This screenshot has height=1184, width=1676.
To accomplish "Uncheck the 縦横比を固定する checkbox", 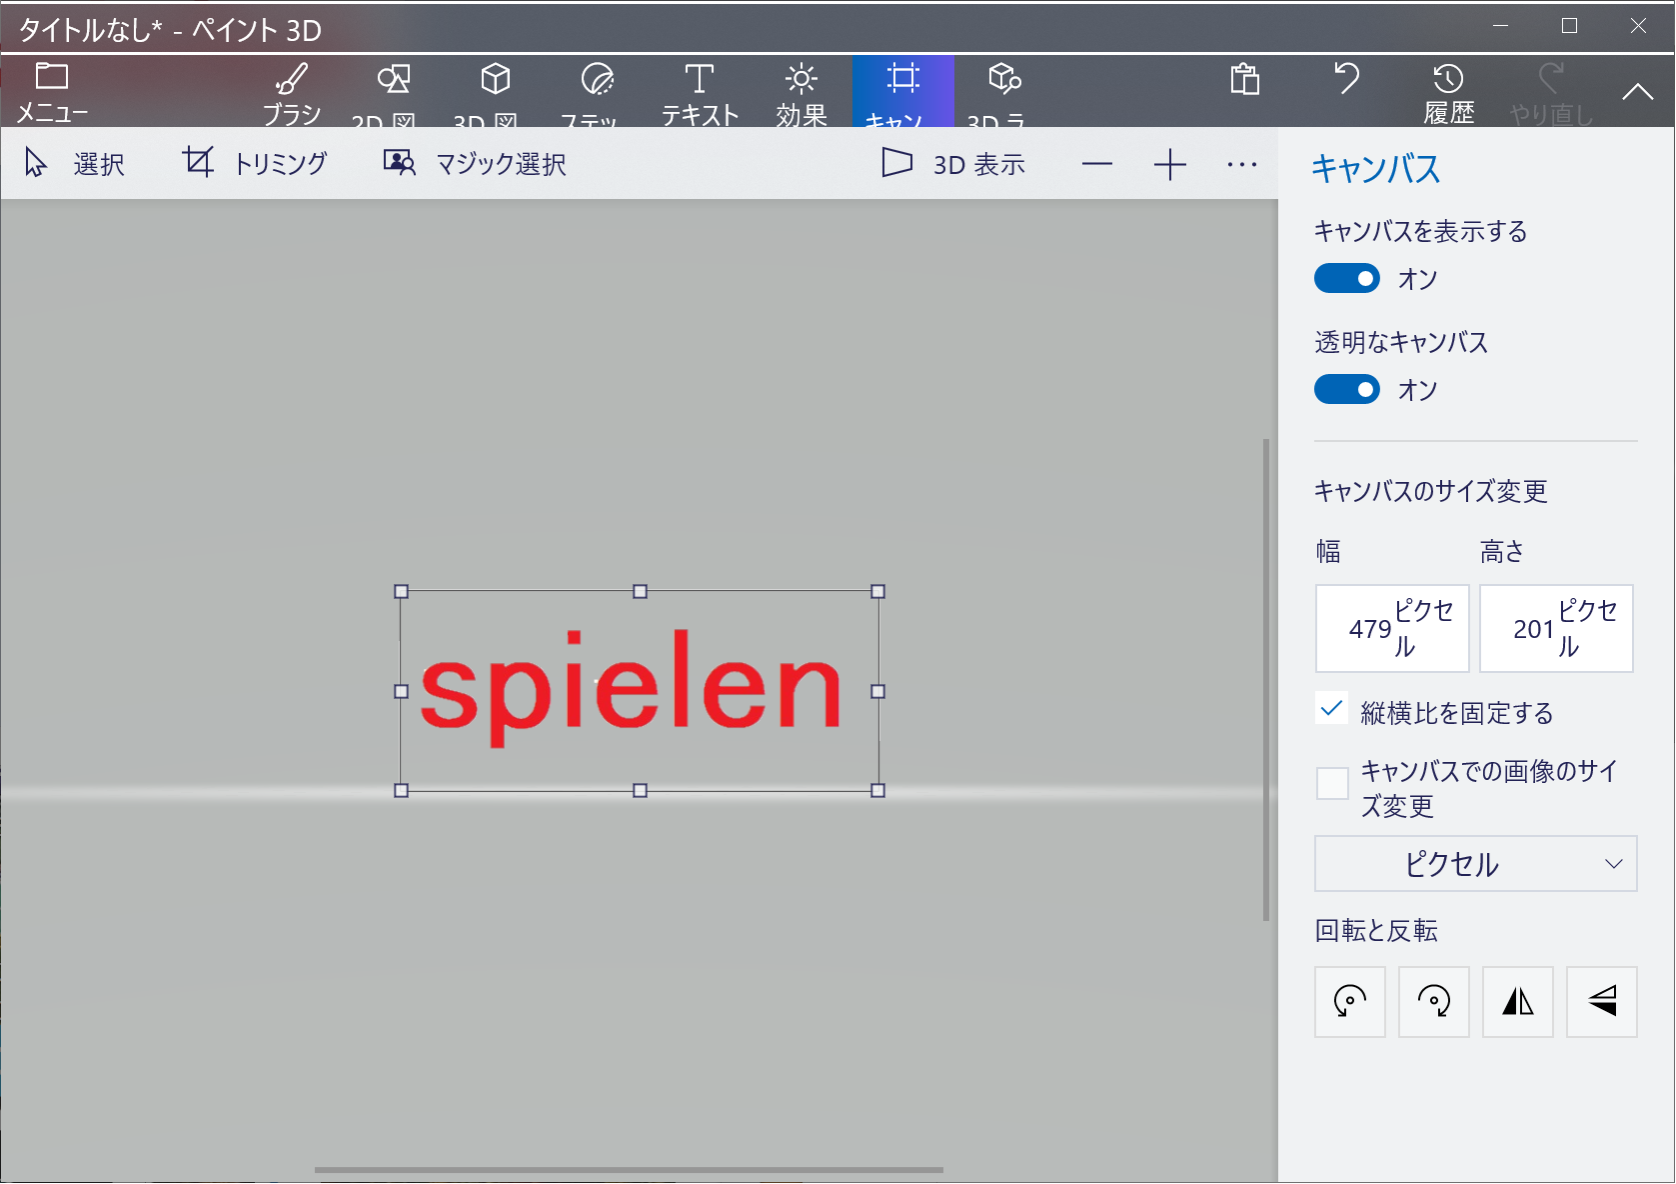I will point(1332,710).
